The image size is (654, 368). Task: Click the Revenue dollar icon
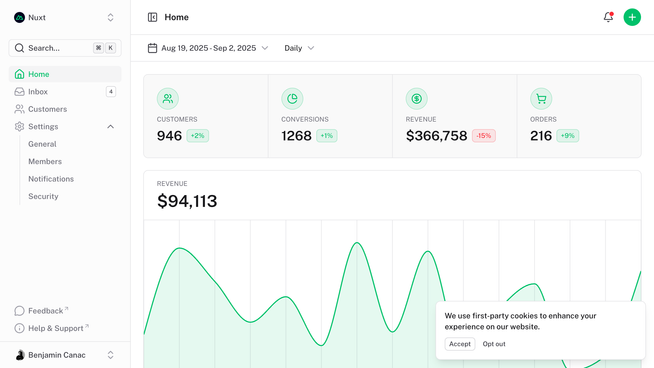(417, 99)
